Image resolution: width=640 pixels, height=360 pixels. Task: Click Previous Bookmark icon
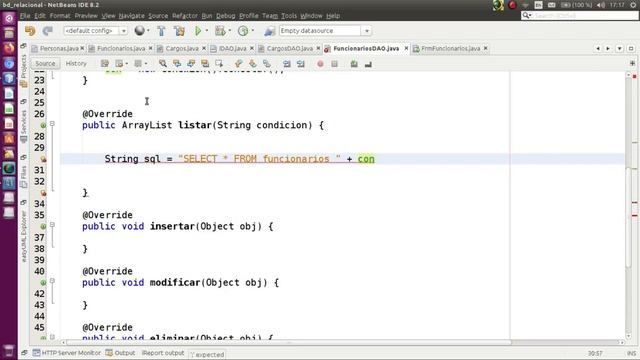click(239, 64)
